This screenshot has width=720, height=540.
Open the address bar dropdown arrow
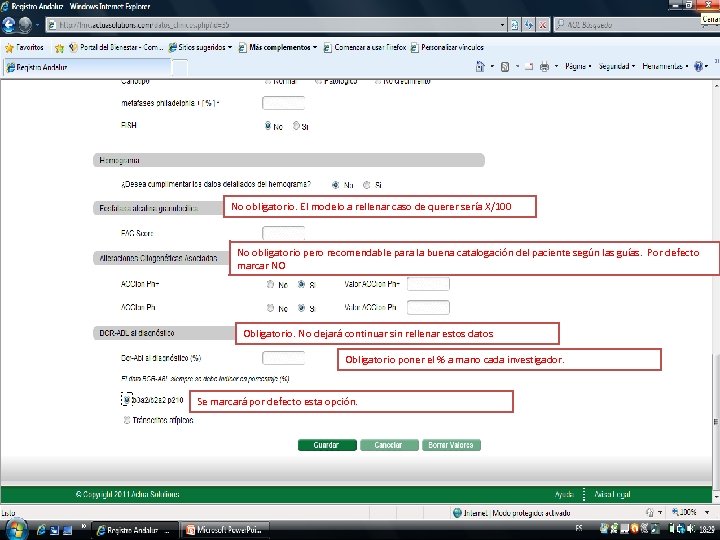point(502,25)
